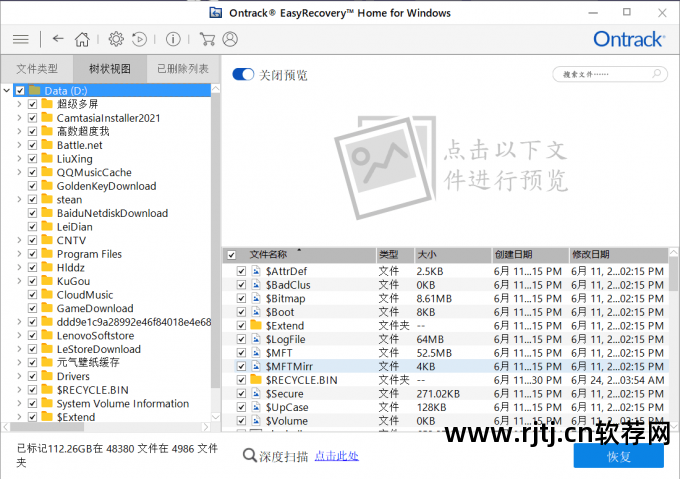Select the BaiduNetdiskDownload folder
The height and width of the screenshot is (479, 680).
coord(112,213)
